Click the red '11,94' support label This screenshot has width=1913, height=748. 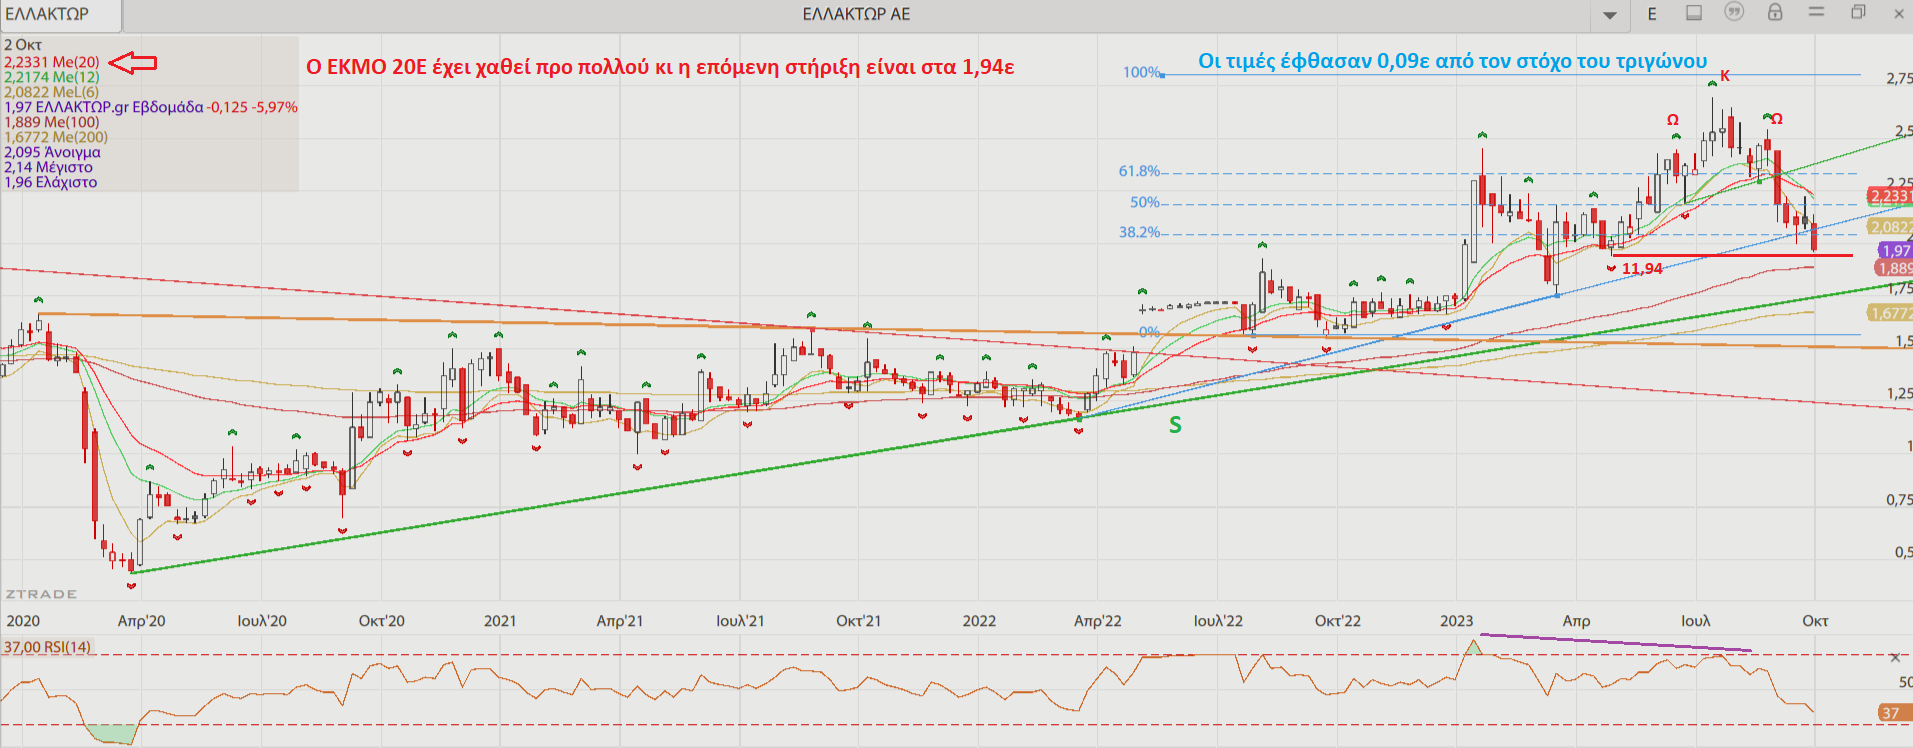[x=1642, y=268]
